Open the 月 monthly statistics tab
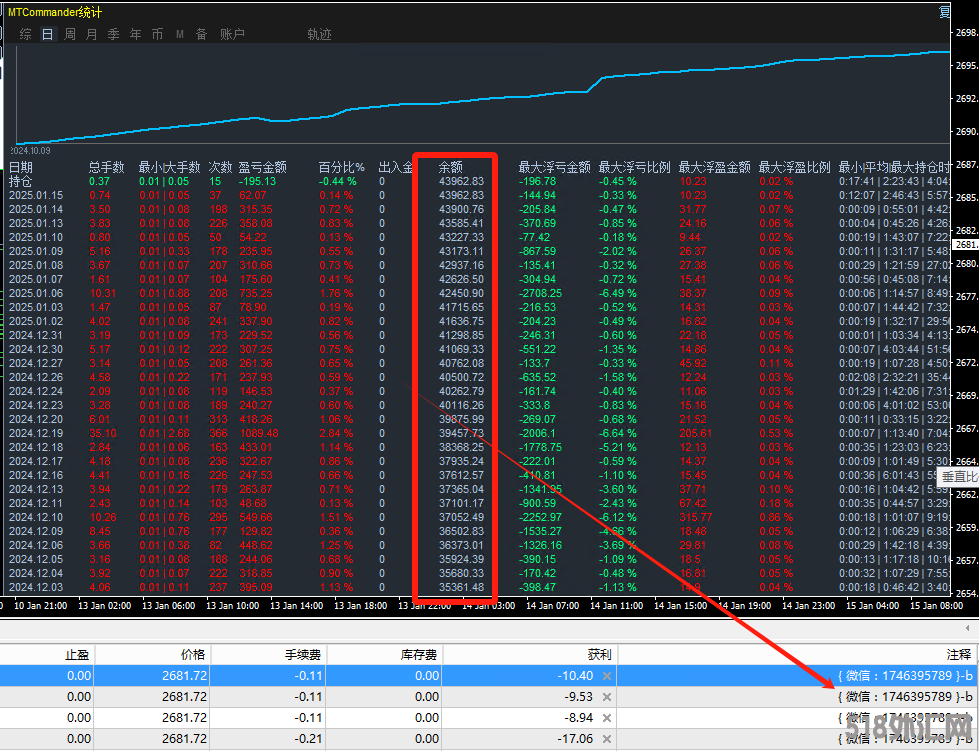Screen dimensions: 979x751 [92, 34]
